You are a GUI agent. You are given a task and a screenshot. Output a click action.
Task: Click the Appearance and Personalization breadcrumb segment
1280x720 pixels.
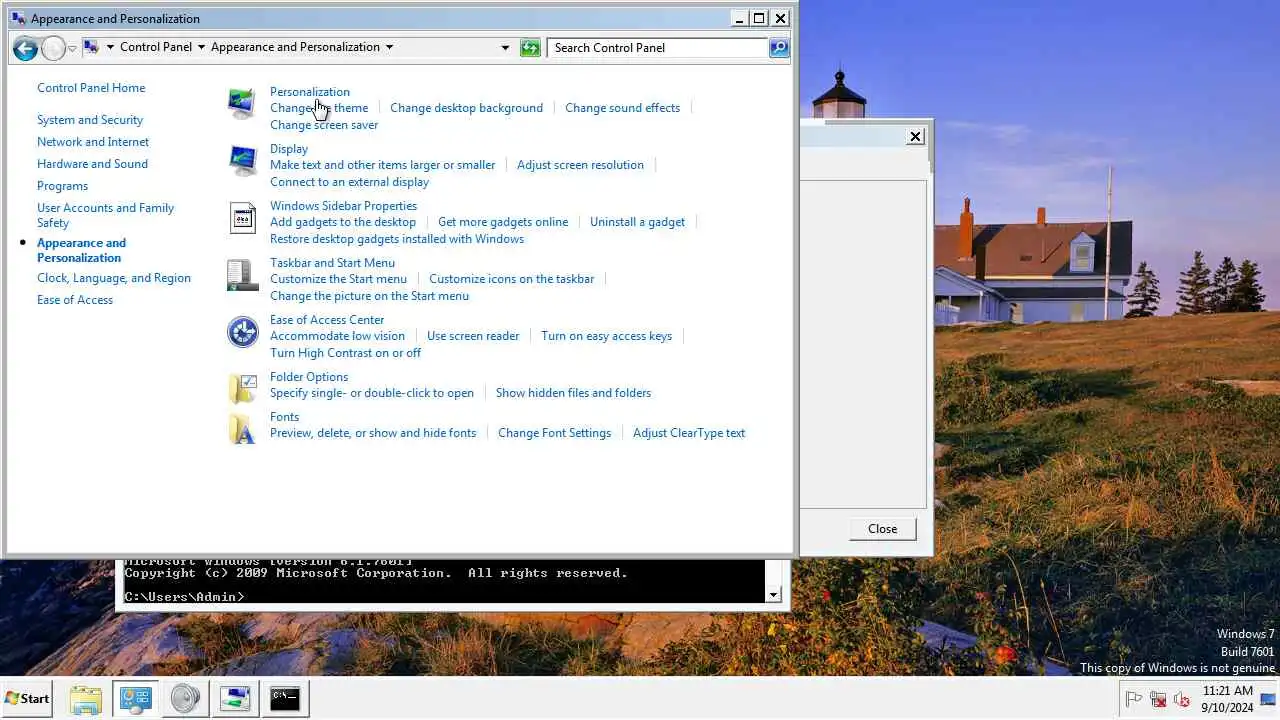[295, 47]
